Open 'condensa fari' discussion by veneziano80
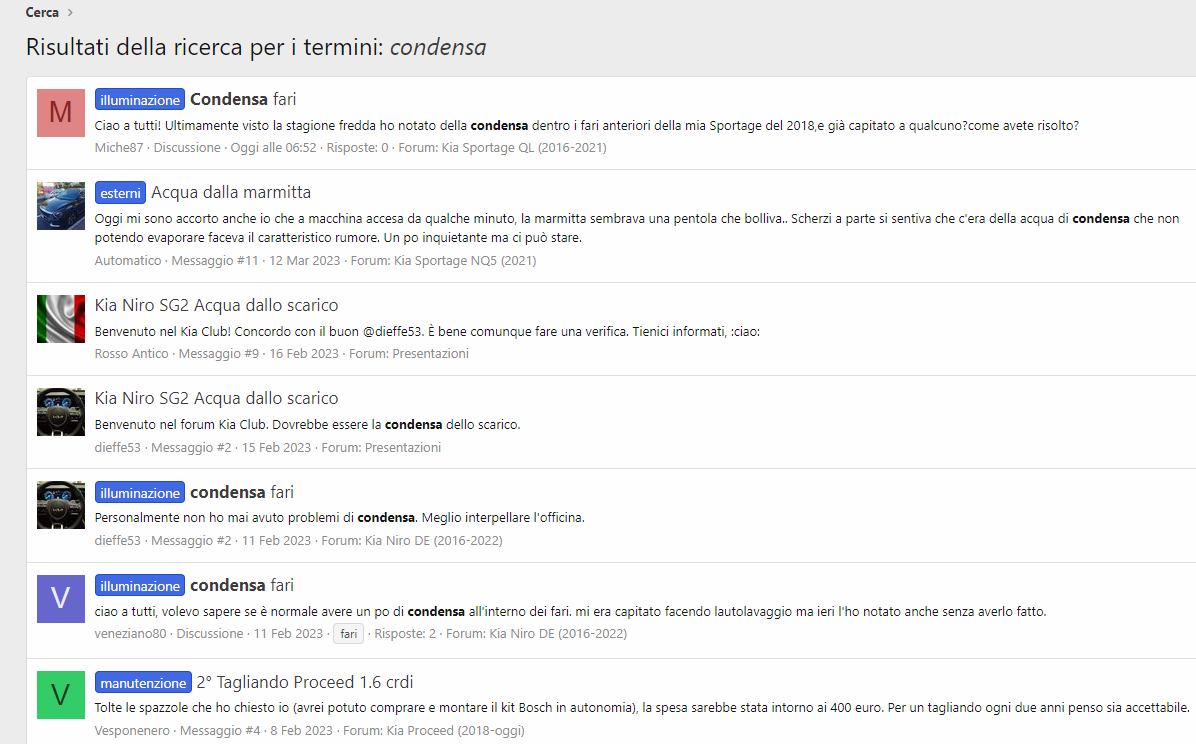Screen dimensions: 1196x744 (x=242, y=585)
